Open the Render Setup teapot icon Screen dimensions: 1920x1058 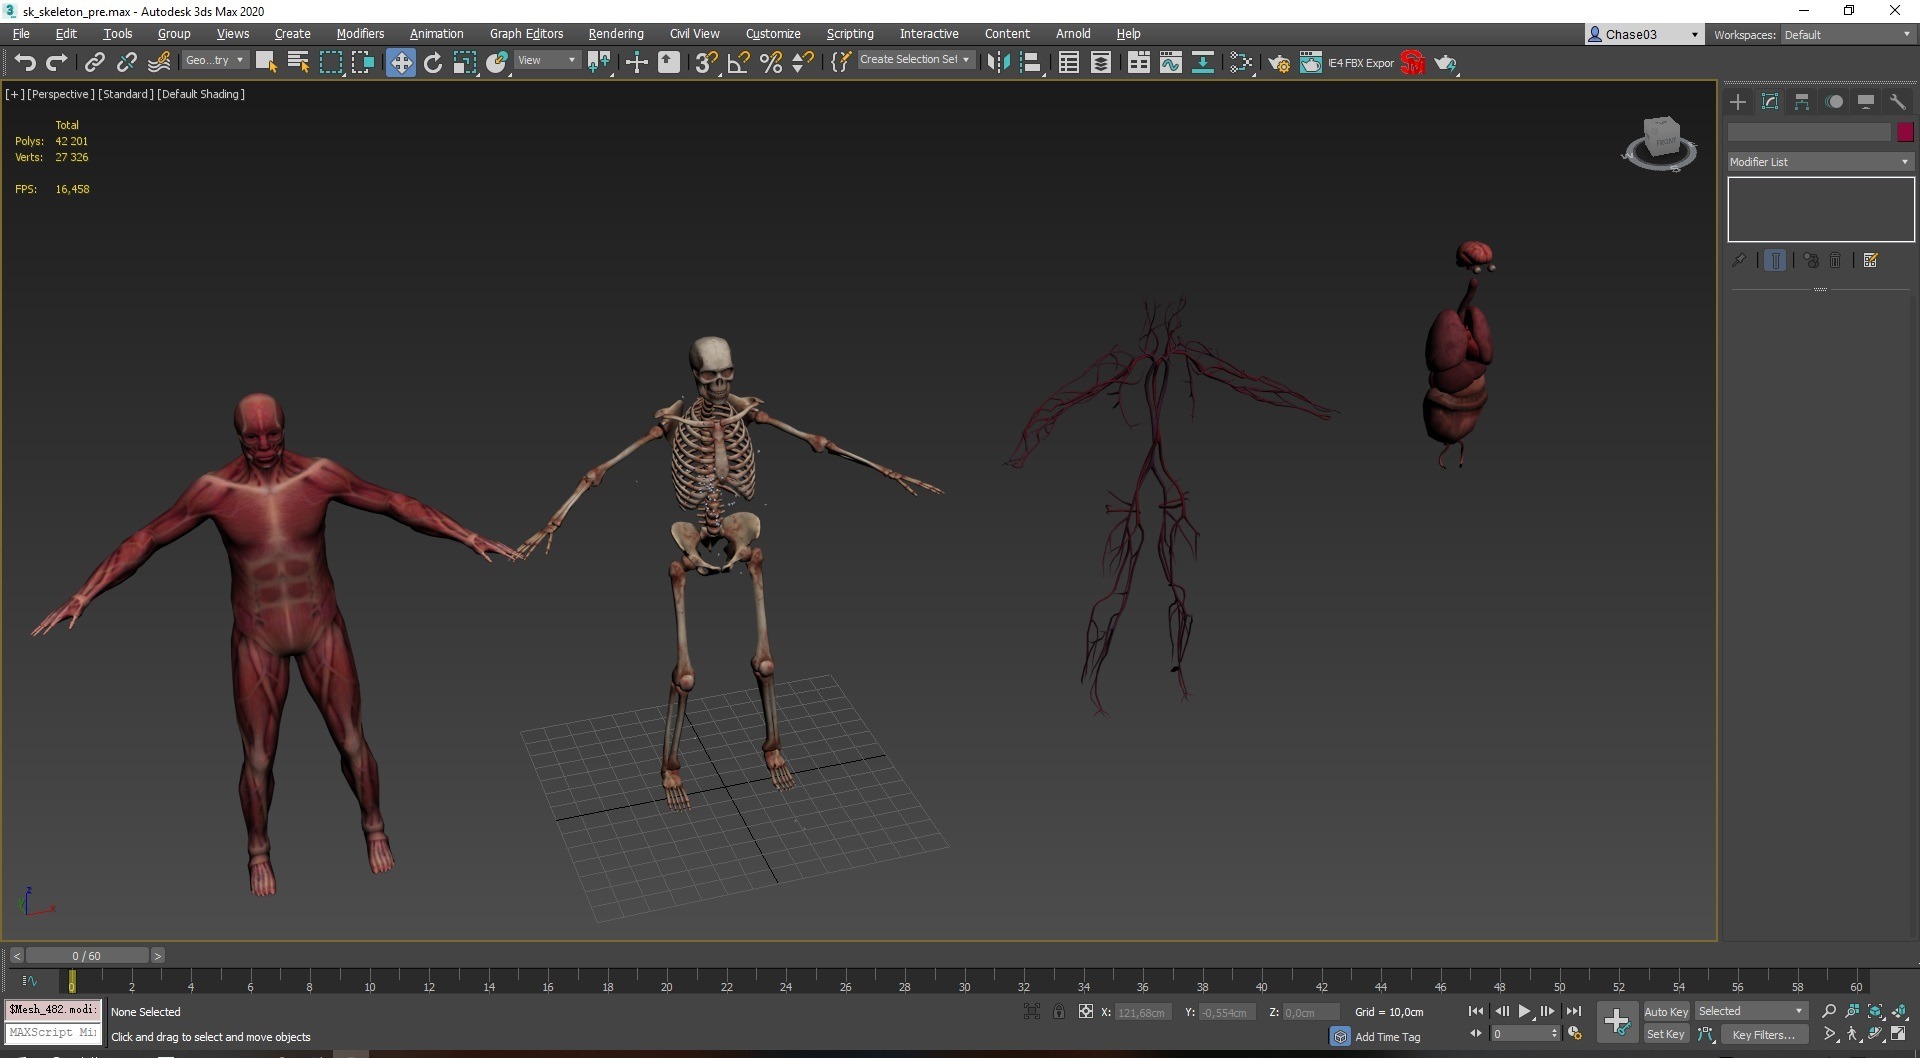(1279, 63)
